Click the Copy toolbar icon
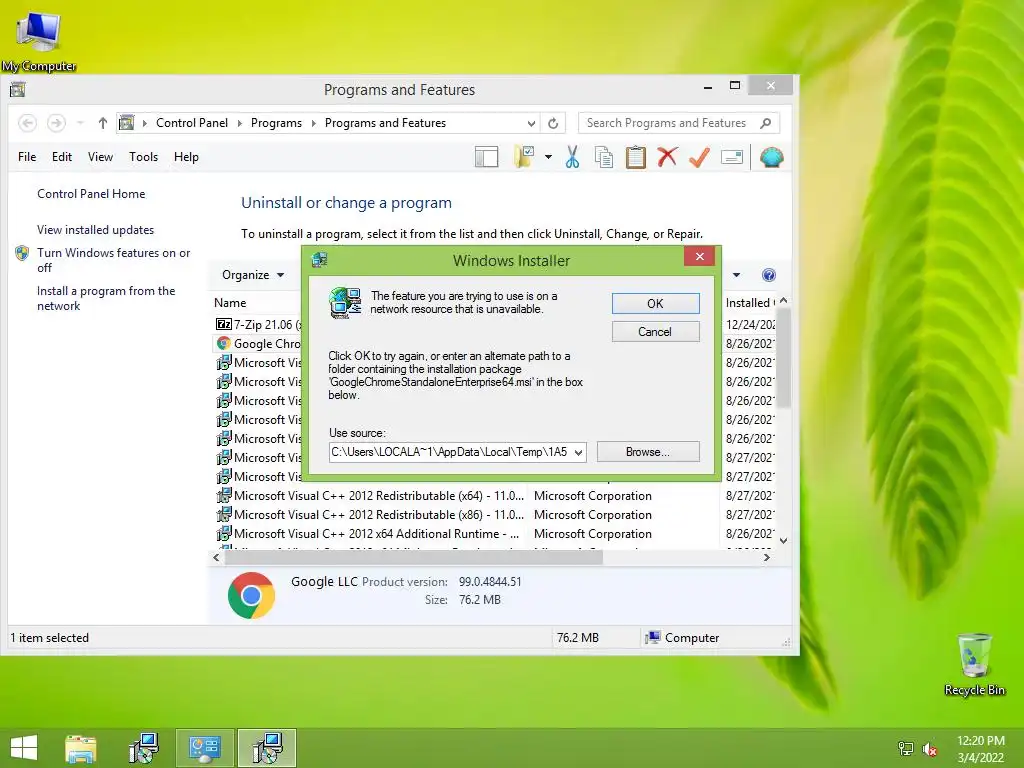 coord(604,157)
